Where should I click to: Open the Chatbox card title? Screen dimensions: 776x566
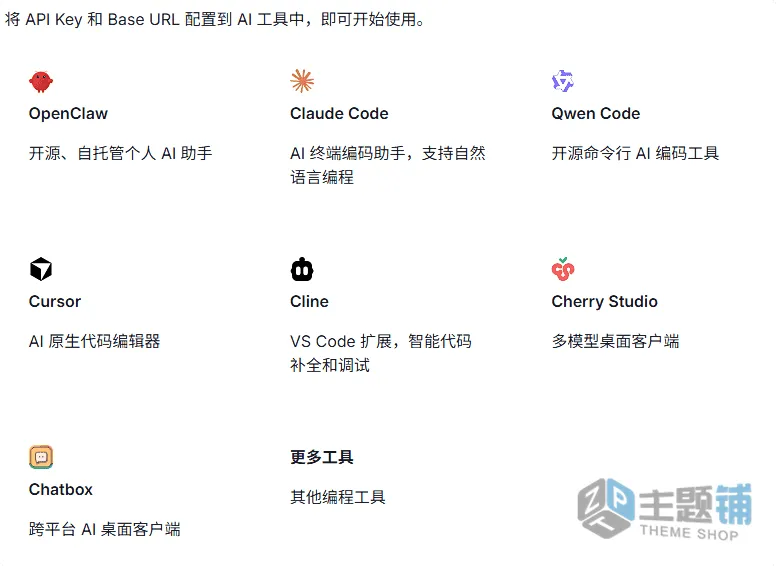(60, 489)
